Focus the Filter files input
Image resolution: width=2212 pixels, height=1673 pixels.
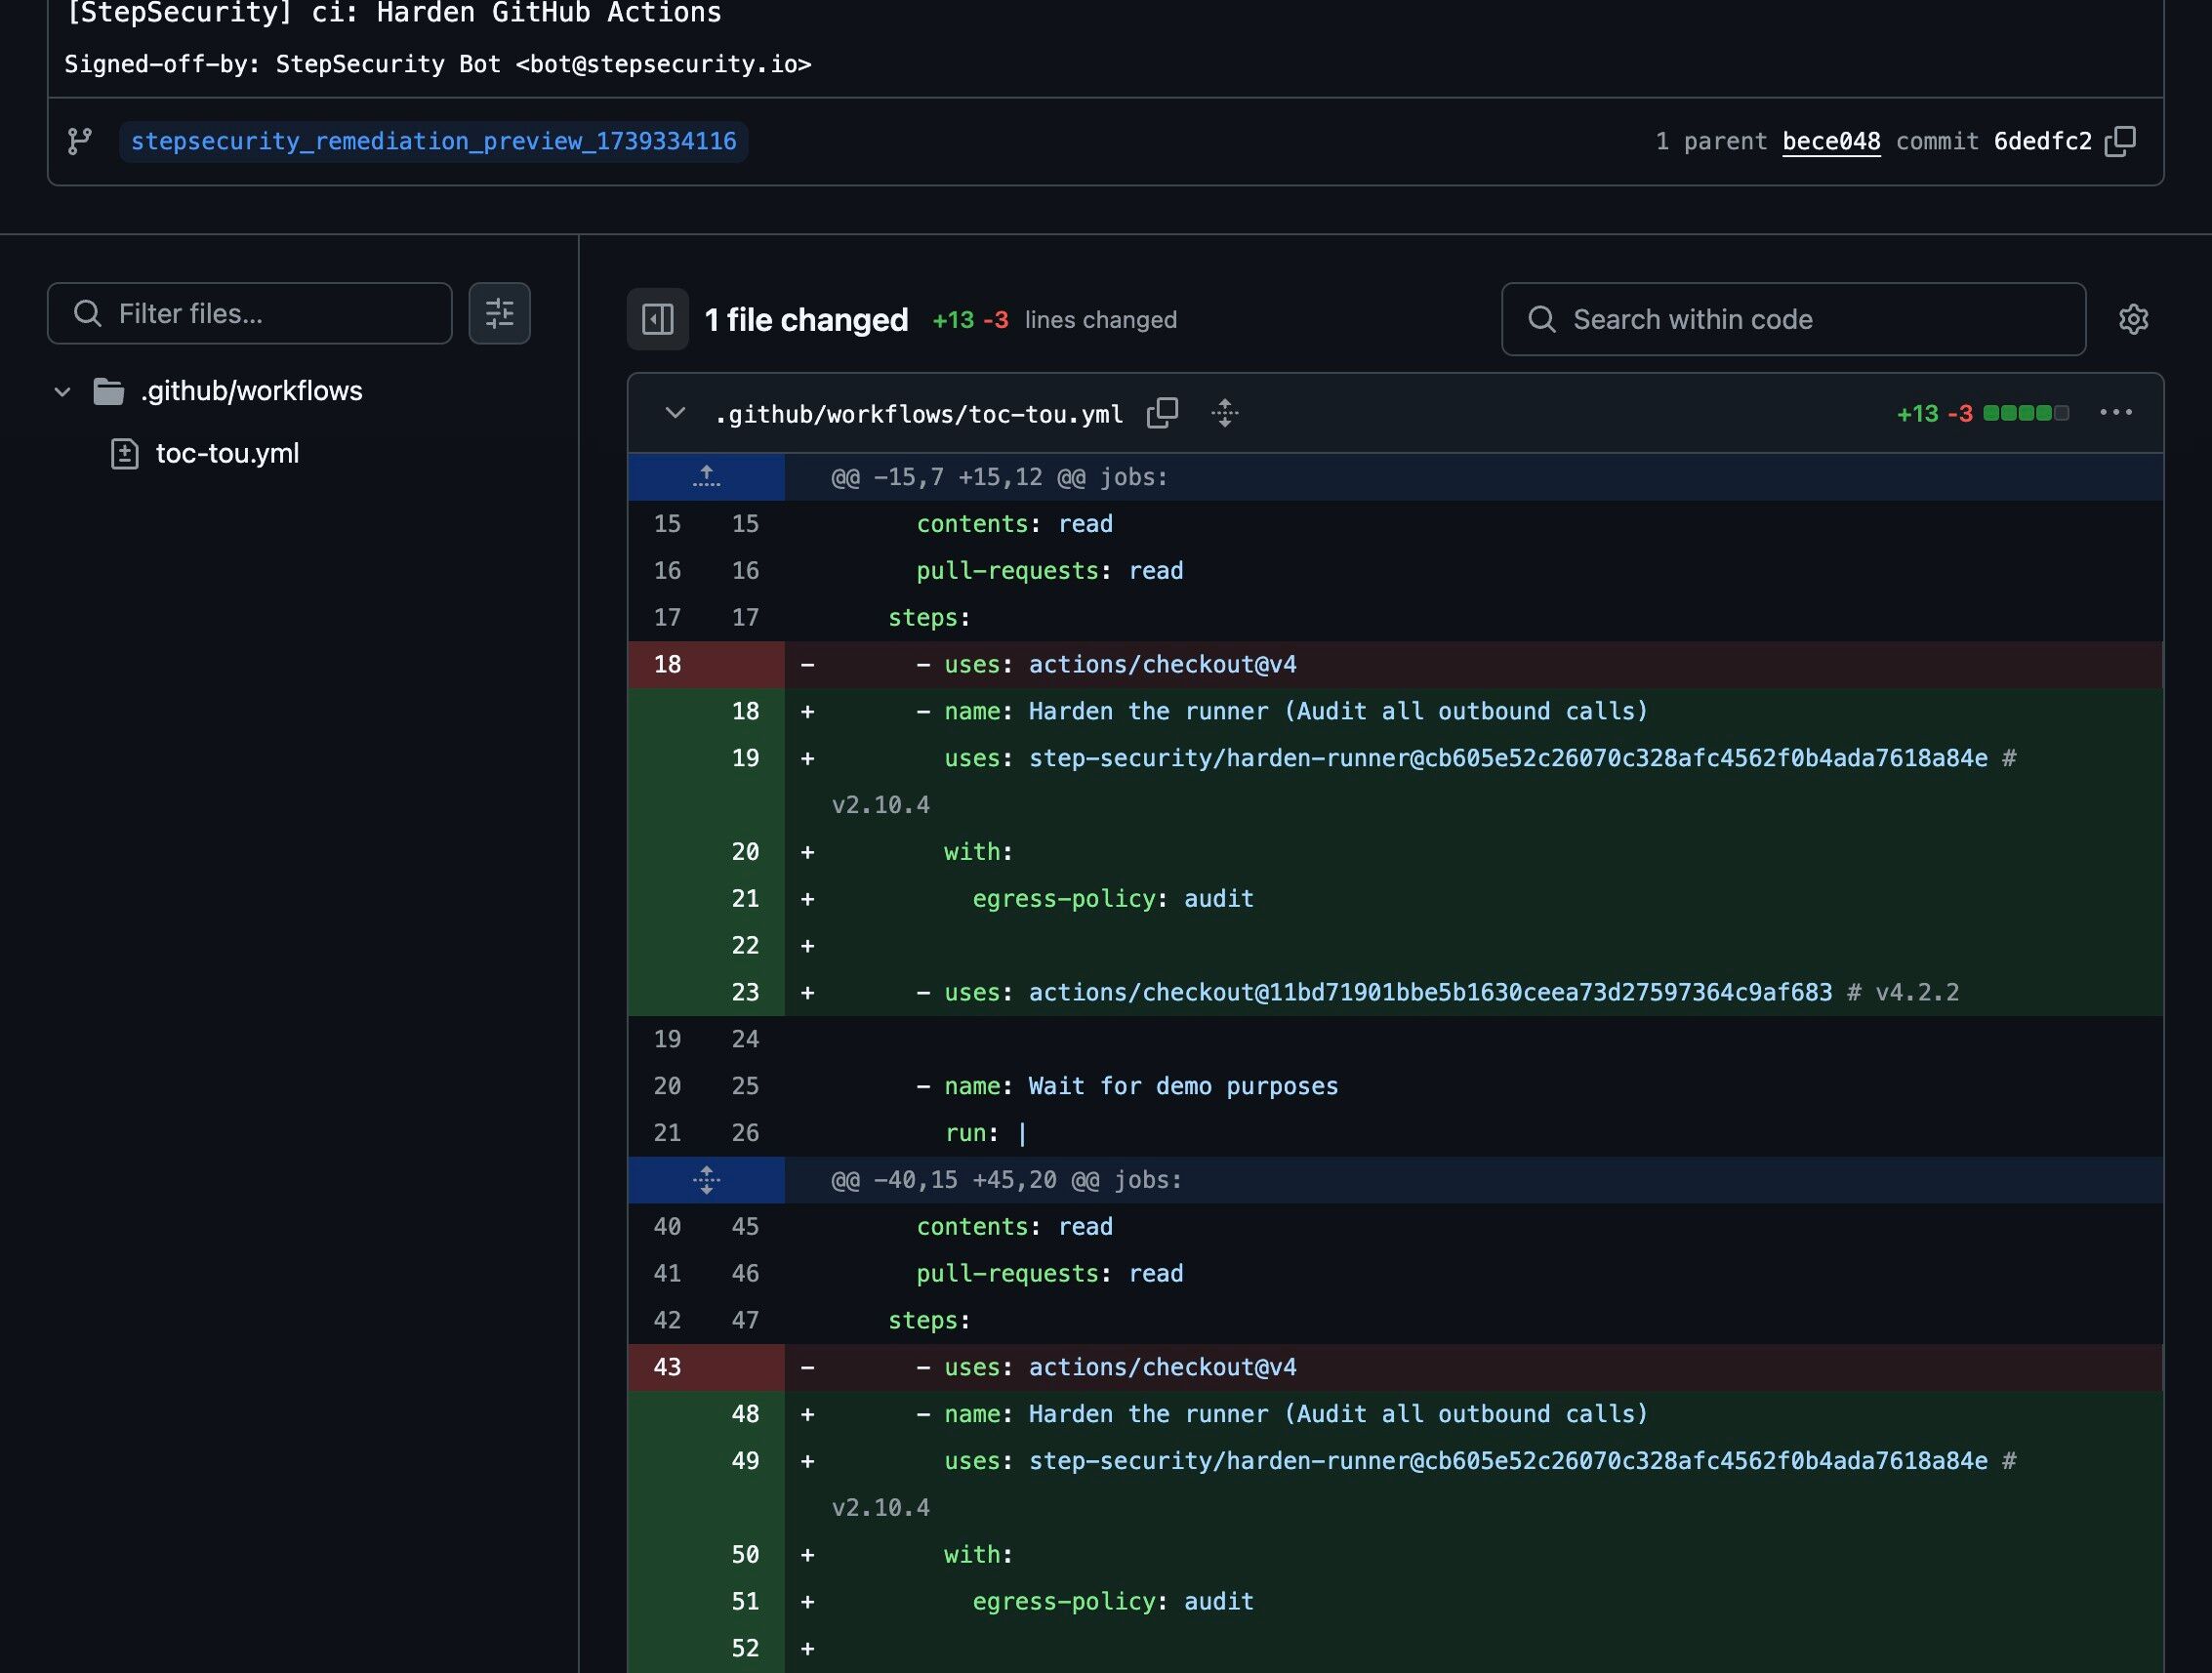tap(249, 313)
